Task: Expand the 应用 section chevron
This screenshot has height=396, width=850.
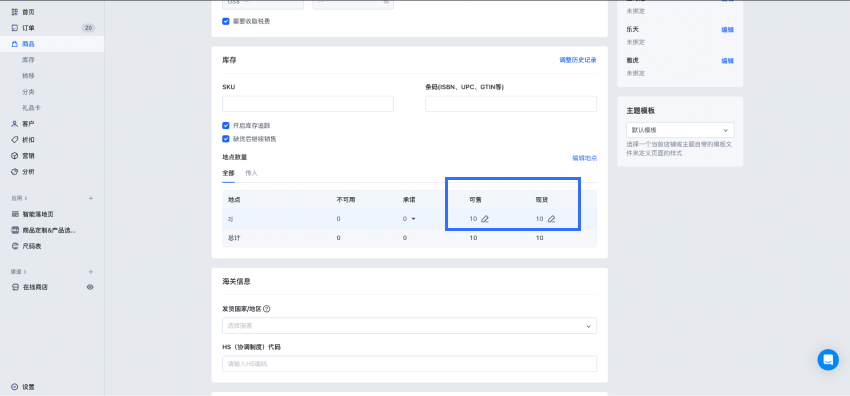Action: click(26, 198)
